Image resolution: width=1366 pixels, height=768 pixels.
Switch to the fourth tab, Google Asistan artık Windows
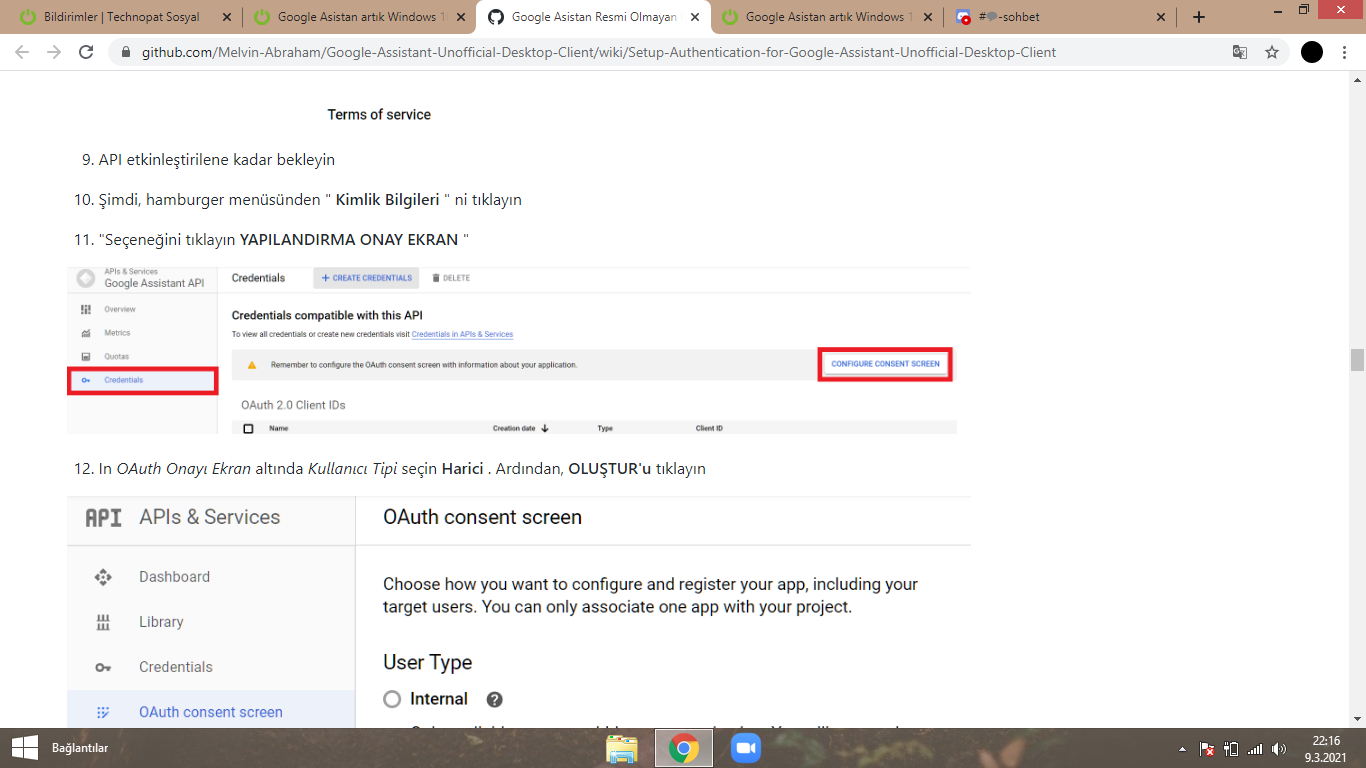[825, 17]
